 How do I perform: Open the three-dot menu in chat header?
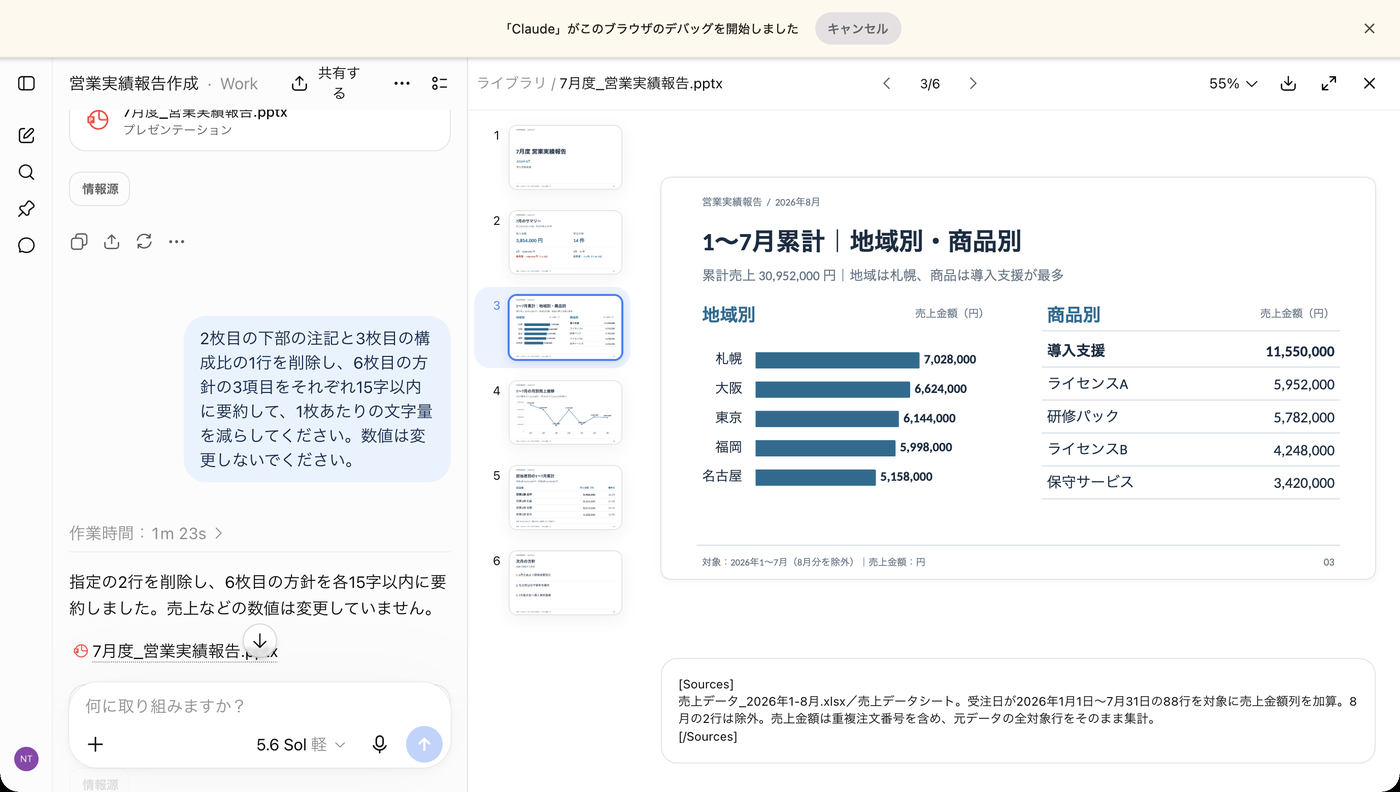402,83
